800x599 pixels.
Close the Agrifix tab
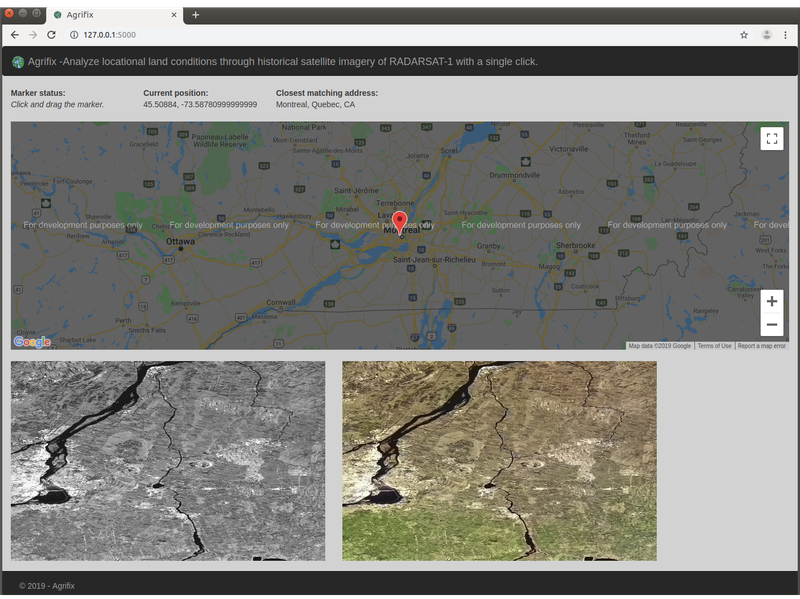click(174, 15)
